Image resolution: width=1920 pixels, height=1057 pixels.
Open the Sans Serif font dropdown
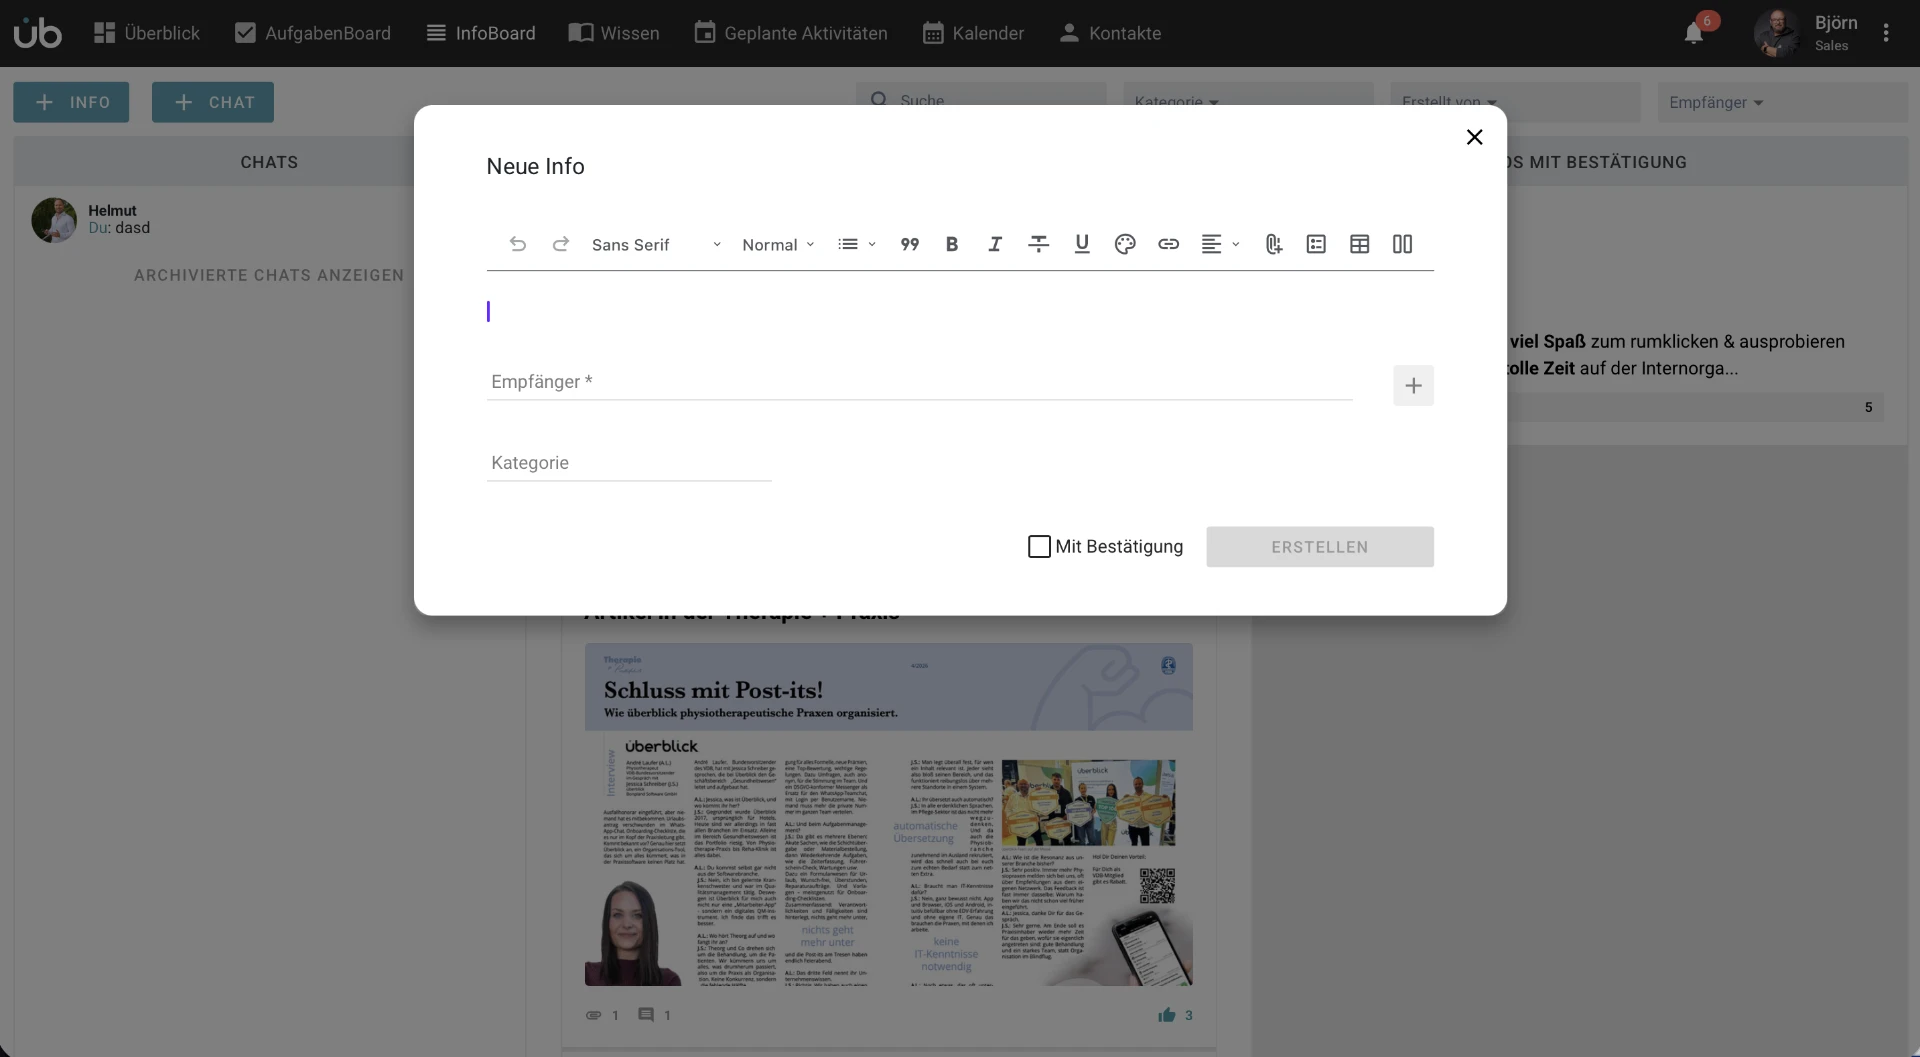point(656,245)
